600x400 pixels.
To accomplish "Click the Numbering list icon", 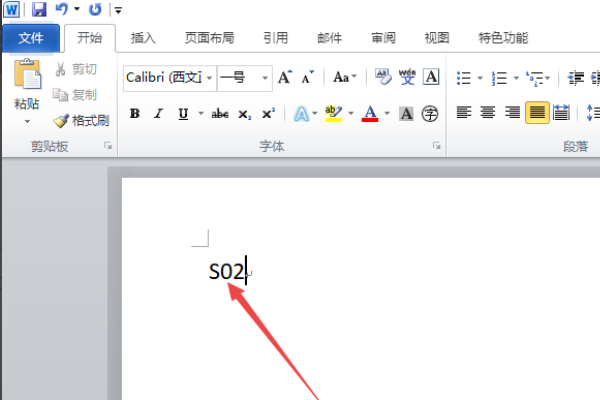I will coord(499,78).
